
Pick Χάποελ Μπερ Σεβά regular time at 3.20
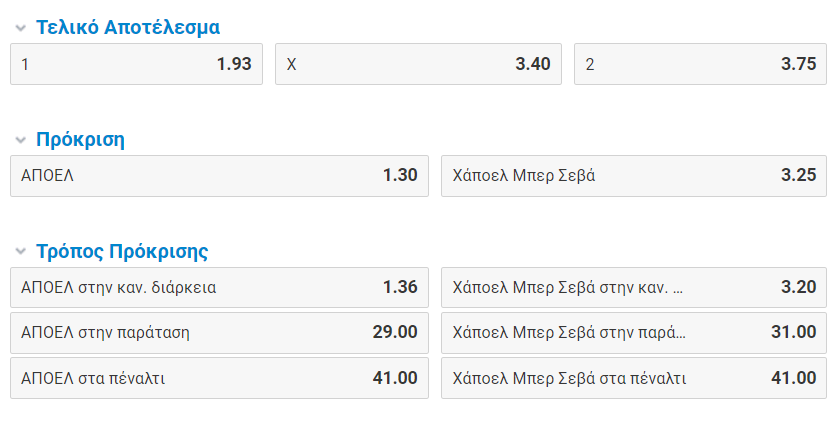634,288
